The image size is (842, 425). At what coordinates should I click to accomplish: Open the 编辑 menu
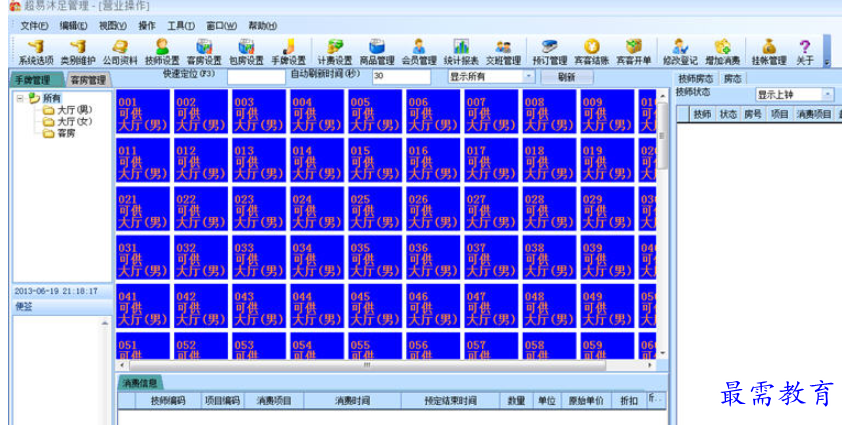74,26
